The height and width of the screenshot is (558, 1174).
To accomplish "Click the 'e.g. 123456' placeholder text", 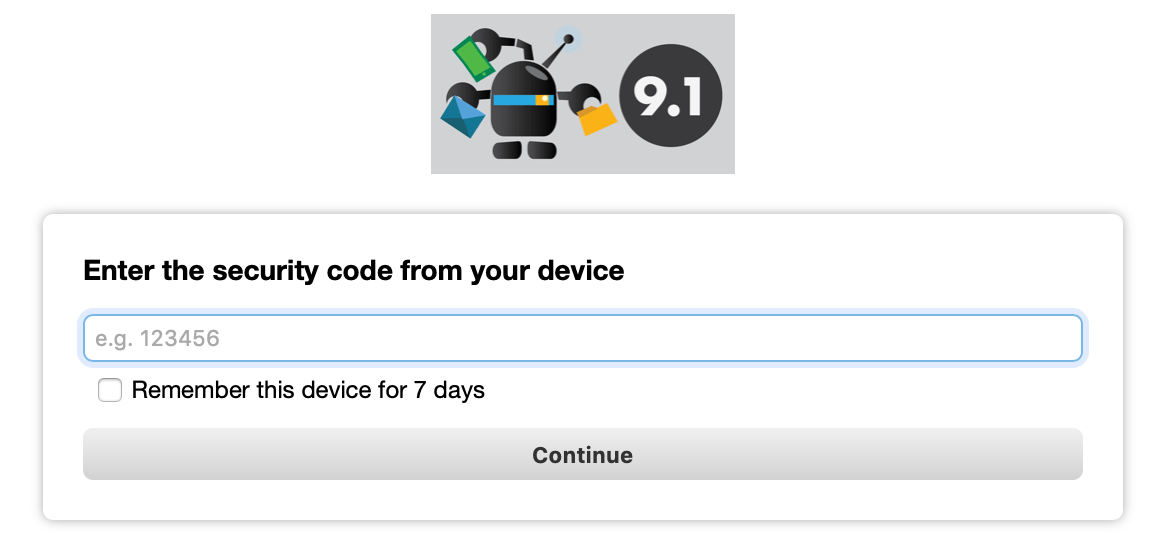I will tap(157, 339).
